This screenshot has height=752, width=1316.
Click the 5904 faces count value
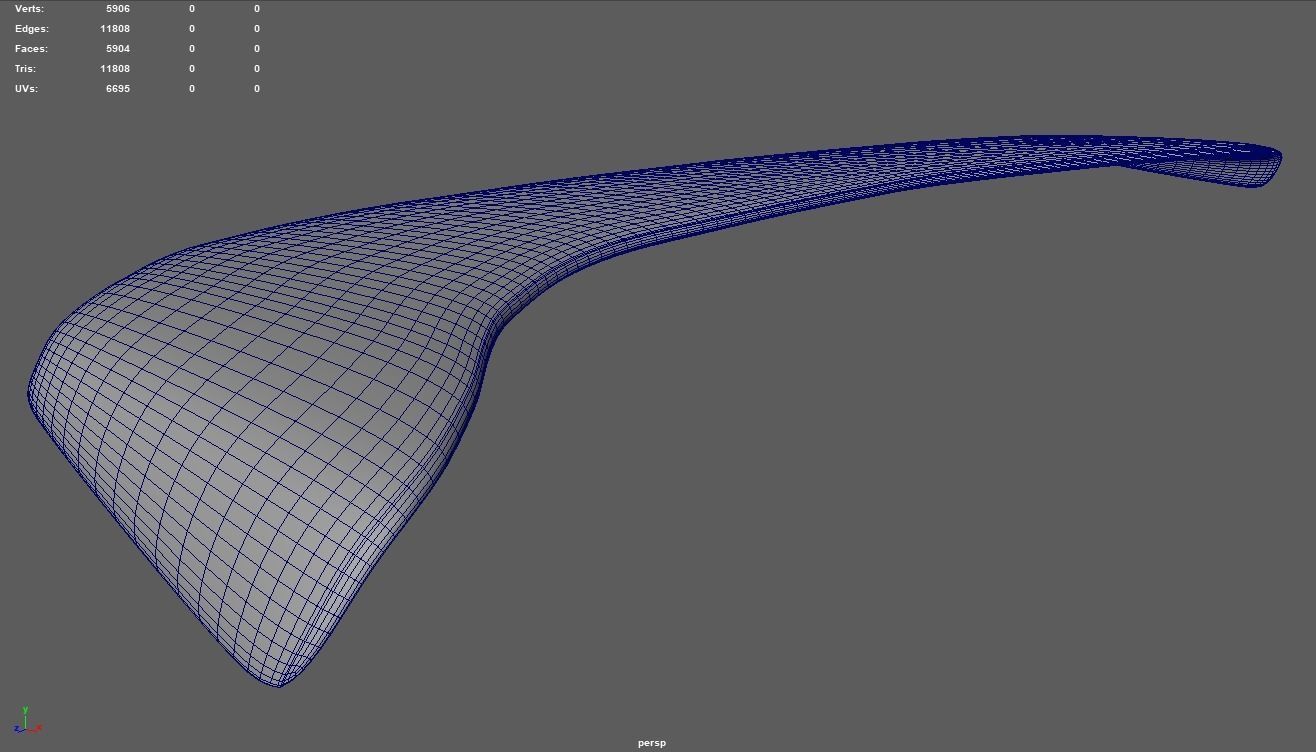coord(118,48)
